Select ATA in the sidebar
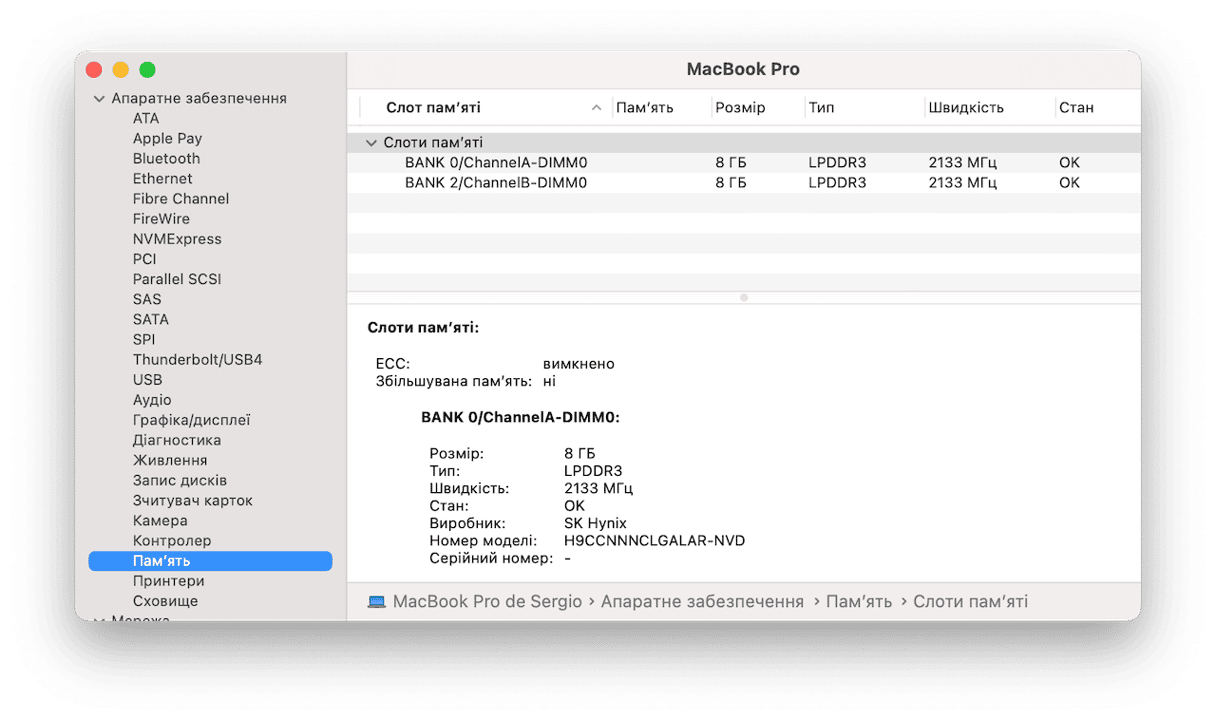Screen dimensions: 1216x720 click(146, 118)
